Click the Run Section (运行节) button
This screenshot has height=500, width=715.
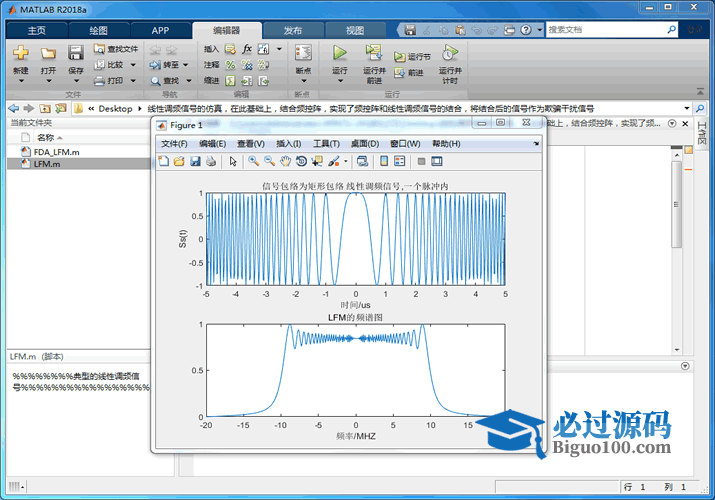412,57
